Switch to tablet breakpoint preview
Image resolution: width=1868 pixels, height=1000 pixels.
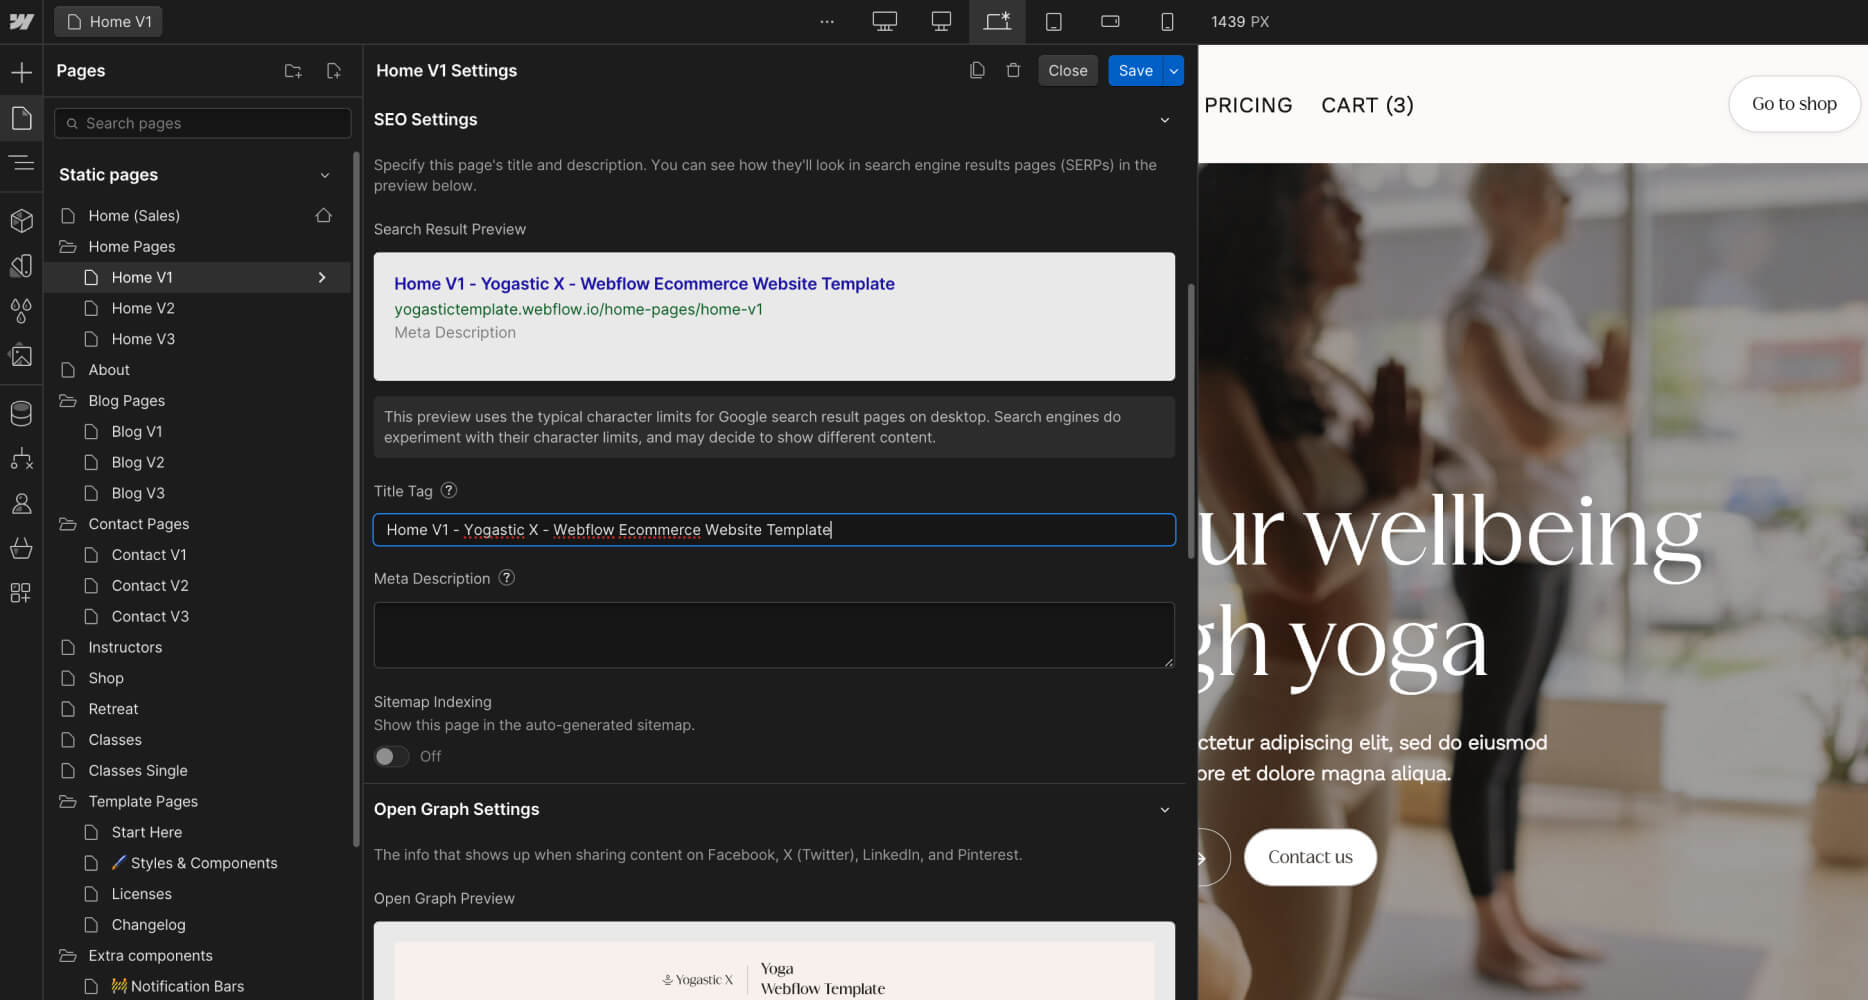(1052, 21)
